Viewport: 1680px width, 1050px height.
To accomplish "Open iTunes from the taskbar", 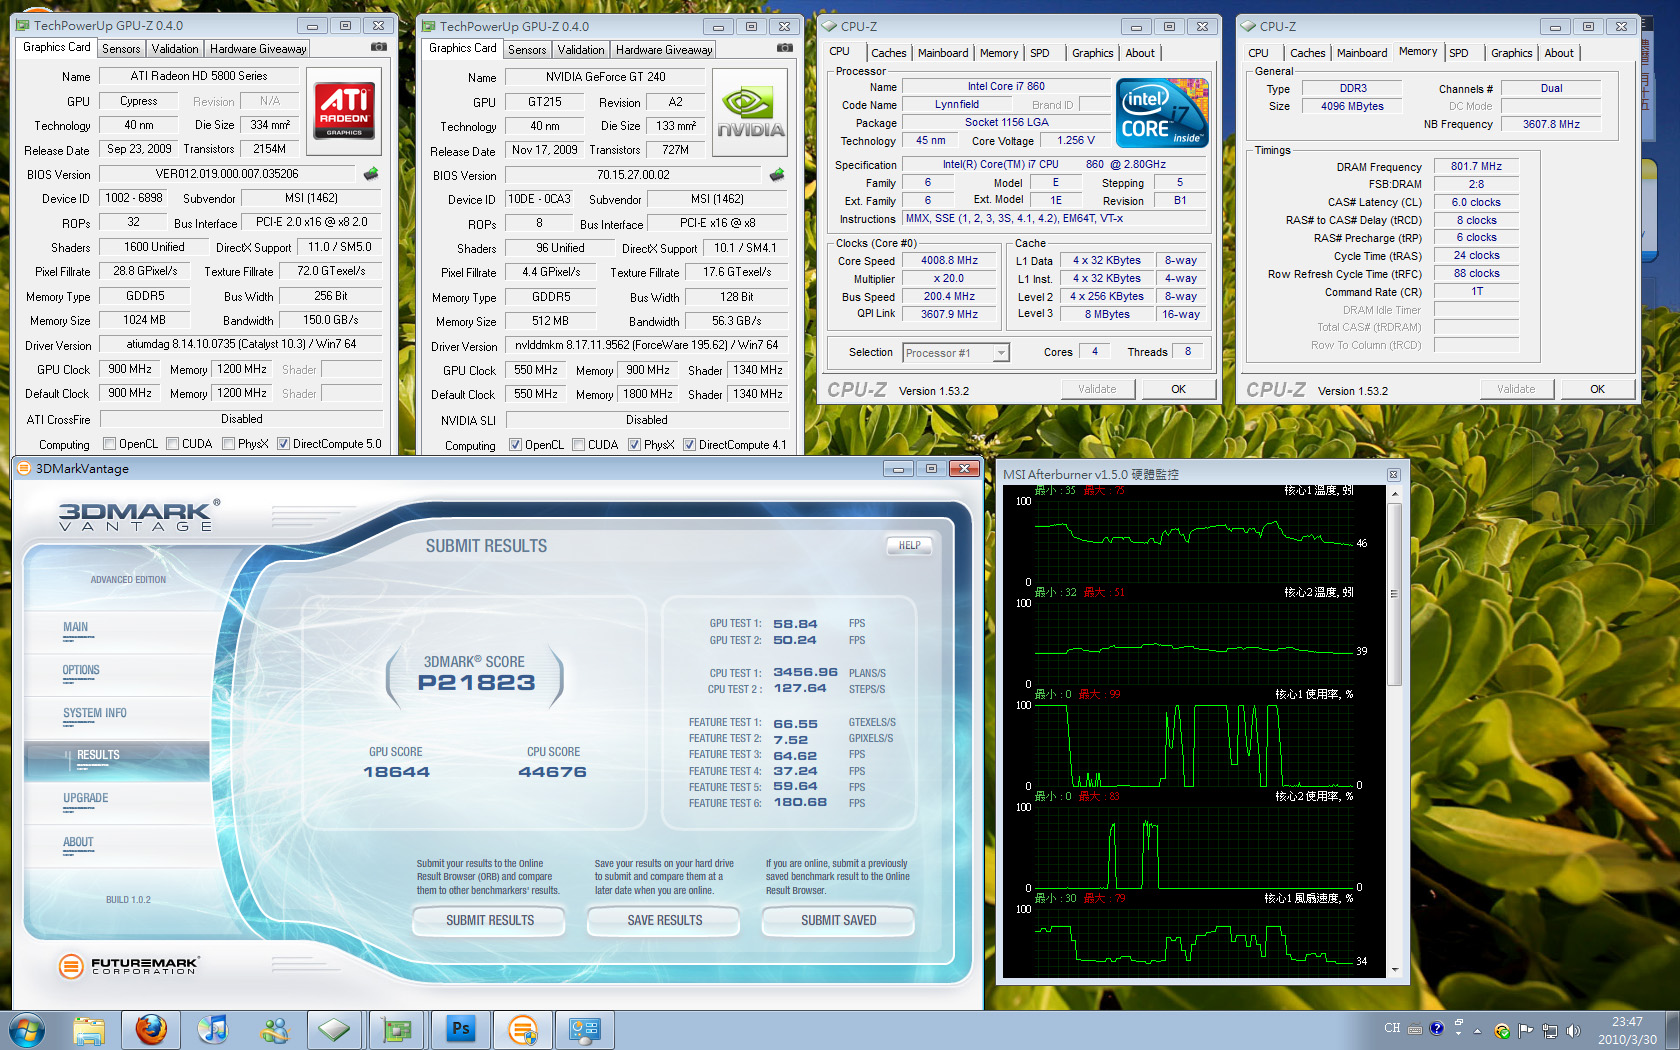I will (x=212, y=1029).
